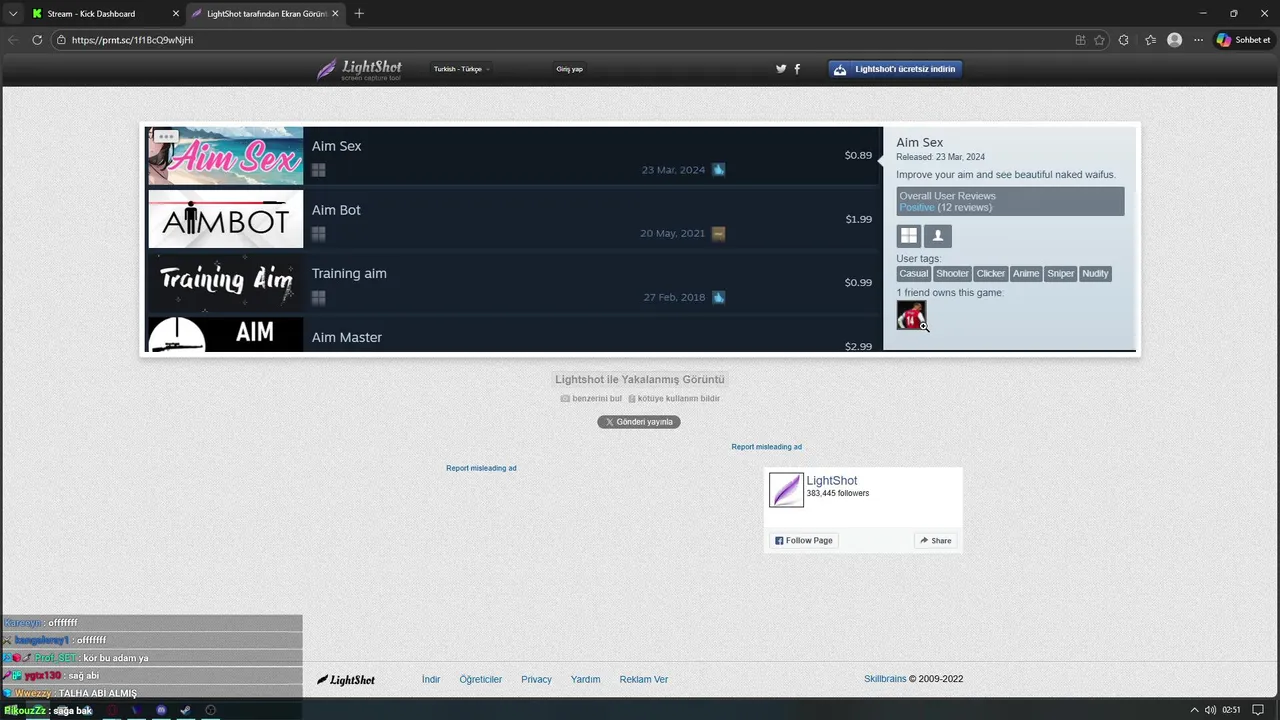This screenshot has width=1280, height=720.
Task: Reload the page with the refresh icon
Action: [x=37, y=40]
